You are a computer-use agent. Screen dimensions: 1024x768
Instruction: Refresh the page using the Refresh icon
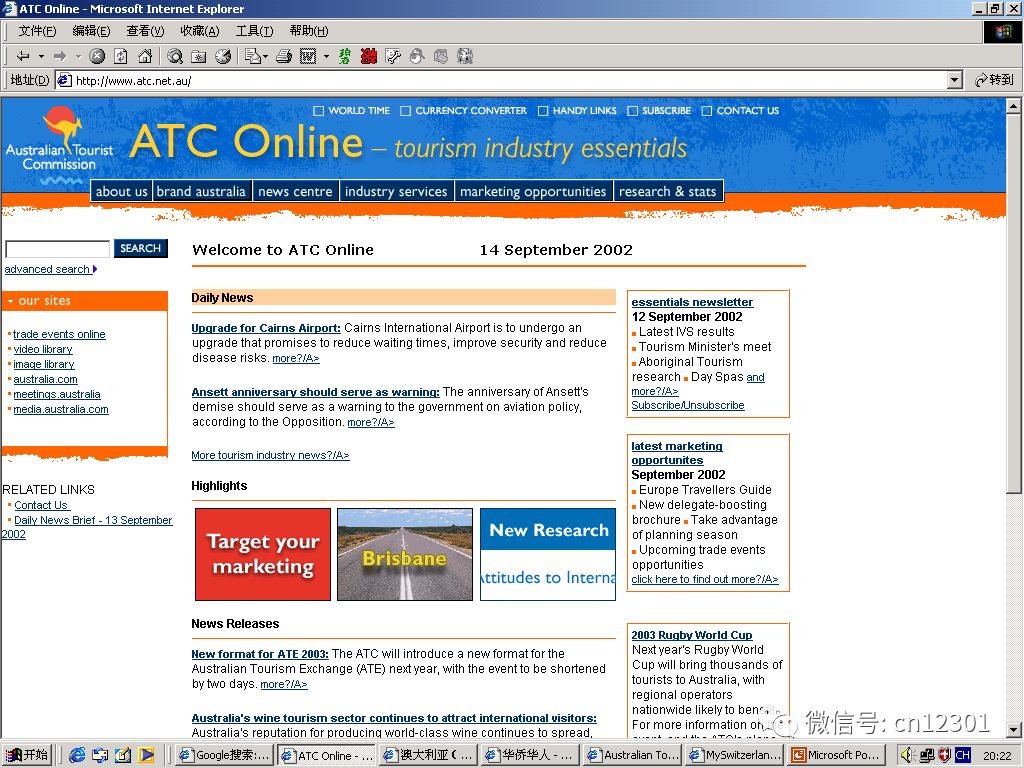click(x=121, y=57)
